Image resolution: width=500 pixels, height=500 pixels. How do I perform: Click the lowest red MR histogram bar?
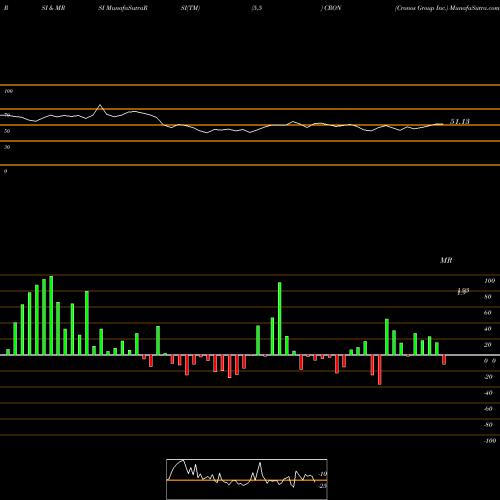[380, 370]
